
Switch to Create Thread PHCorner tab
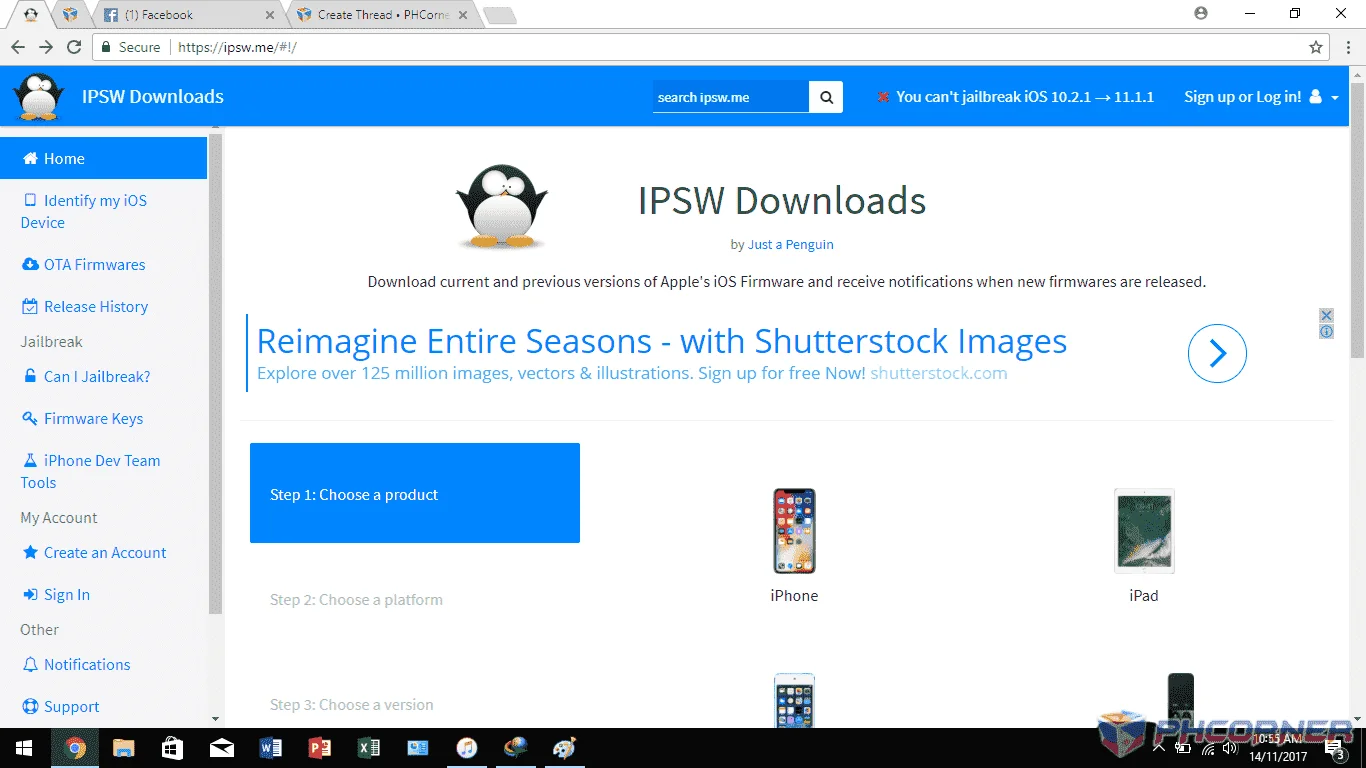coord(383,15)
